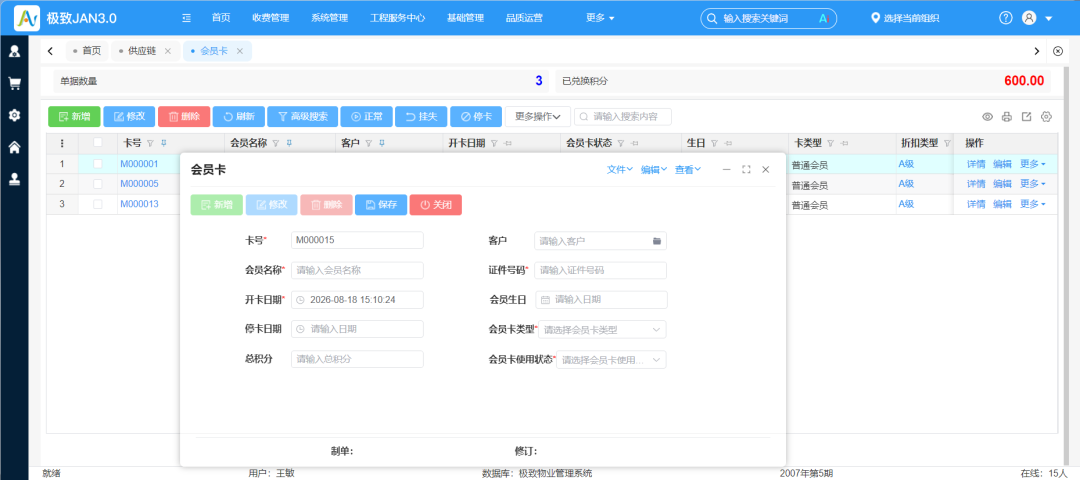Viewport: 1080px width, 480px height.
Task: Check the row checkbox for M000005
Action: (98, 184)
